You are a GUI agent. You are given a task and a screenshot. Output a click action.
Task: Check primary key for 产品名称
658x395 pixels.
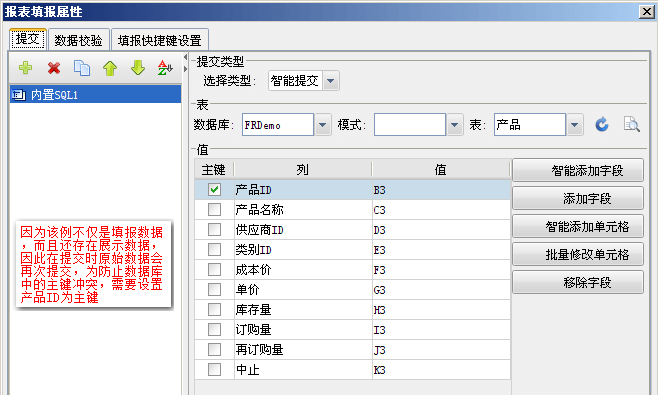pos(214,209)
